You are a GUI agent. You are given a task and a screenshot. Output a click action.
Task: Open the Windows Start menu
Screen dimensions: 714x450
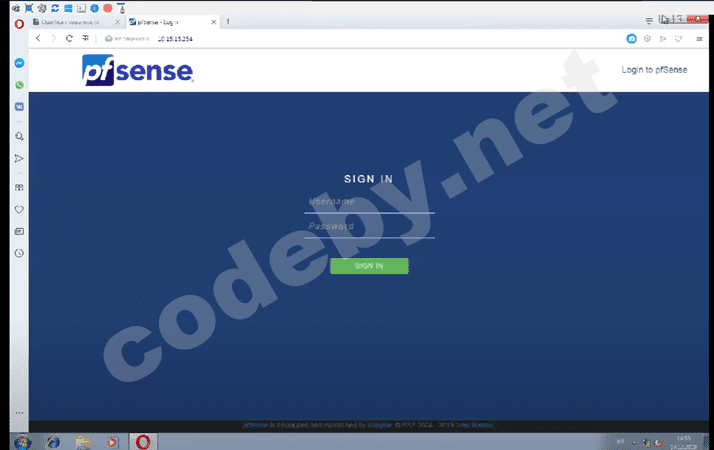(22, 442)
